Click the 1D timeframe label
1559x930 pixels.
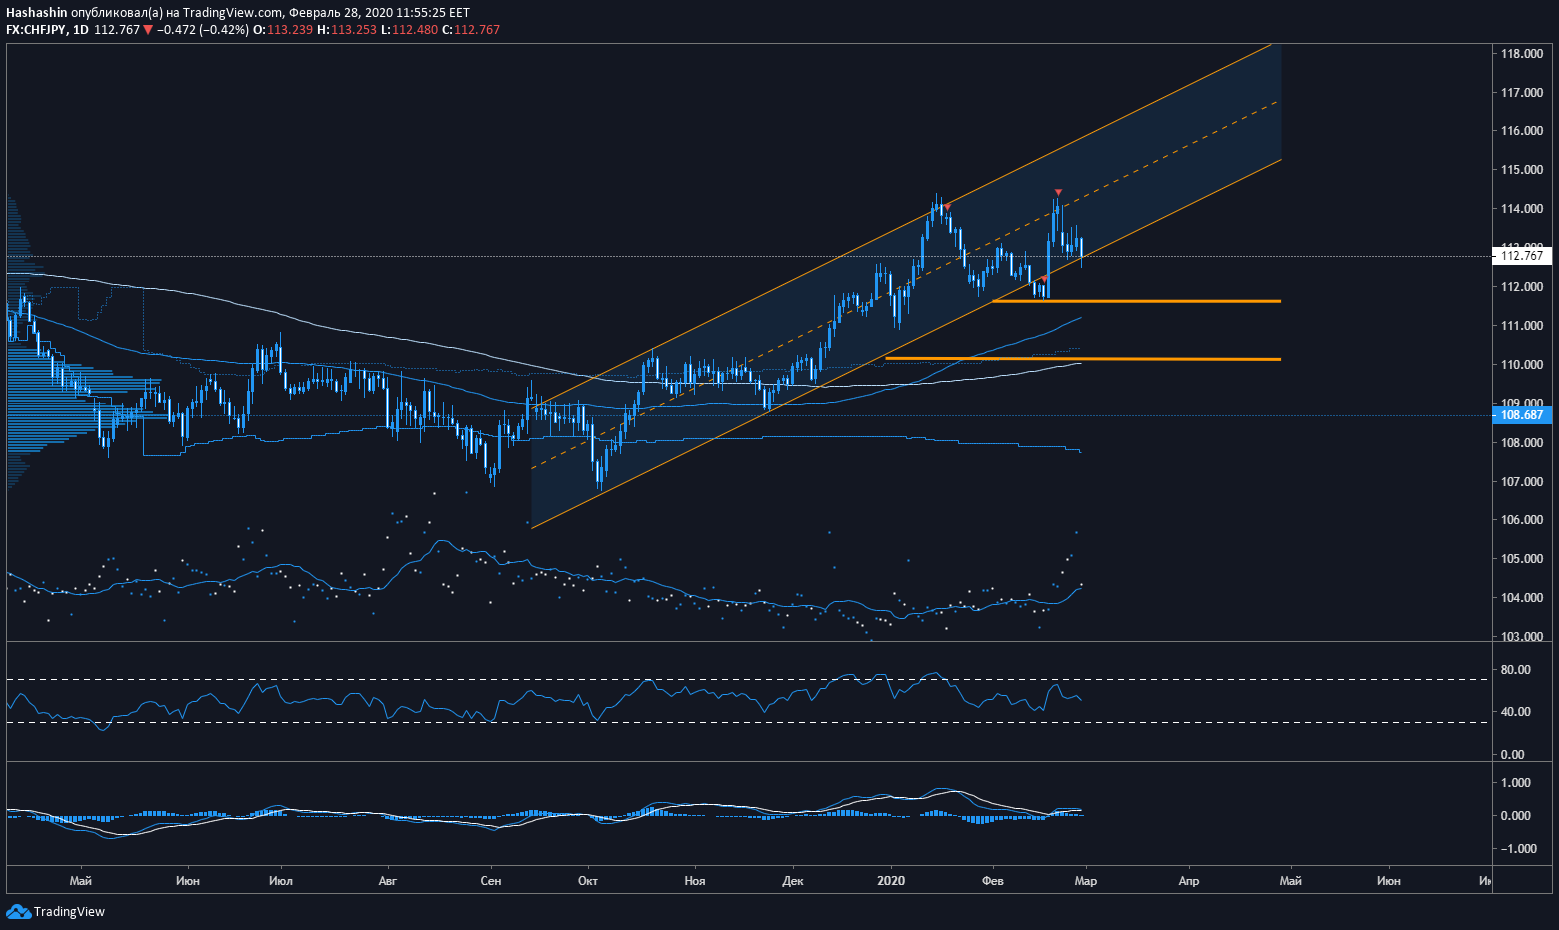[x=81, y=30]
